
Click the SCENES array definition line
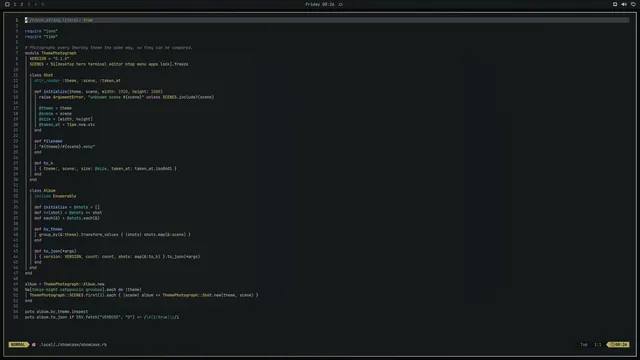(x=109, y=64)
